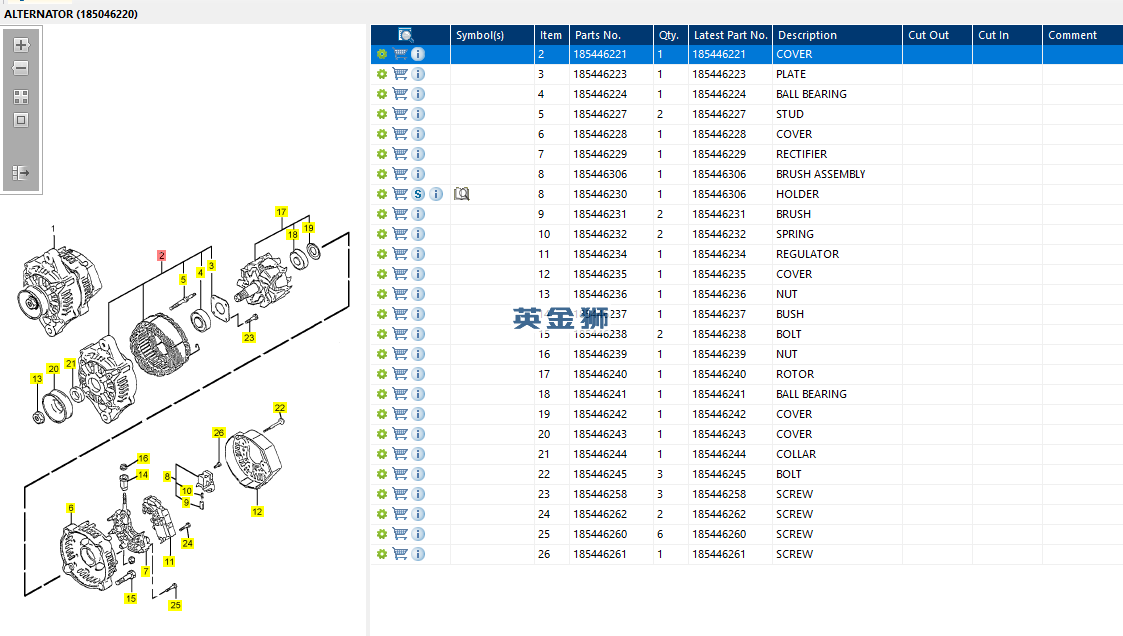Sort by Parts No. column header

(x=611, y=34)
